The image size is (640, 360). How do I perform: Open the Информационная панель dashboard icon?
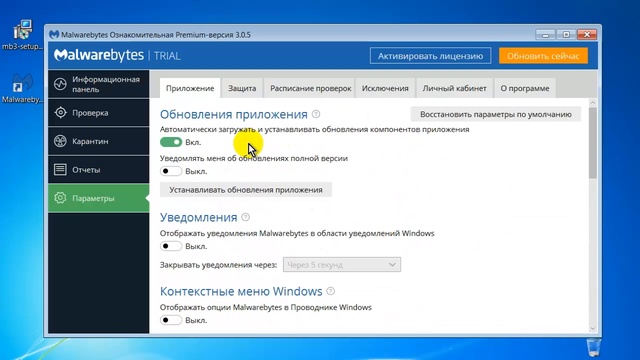[60, 84]
